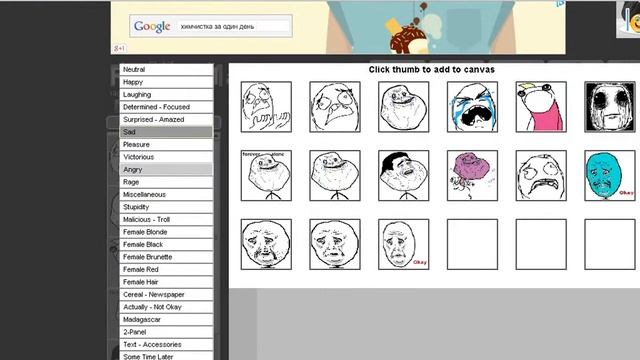The width and height of the screenshot is (640, 360).
Task: Open Text - Accessories category
Action: click(x=166, y=344)
